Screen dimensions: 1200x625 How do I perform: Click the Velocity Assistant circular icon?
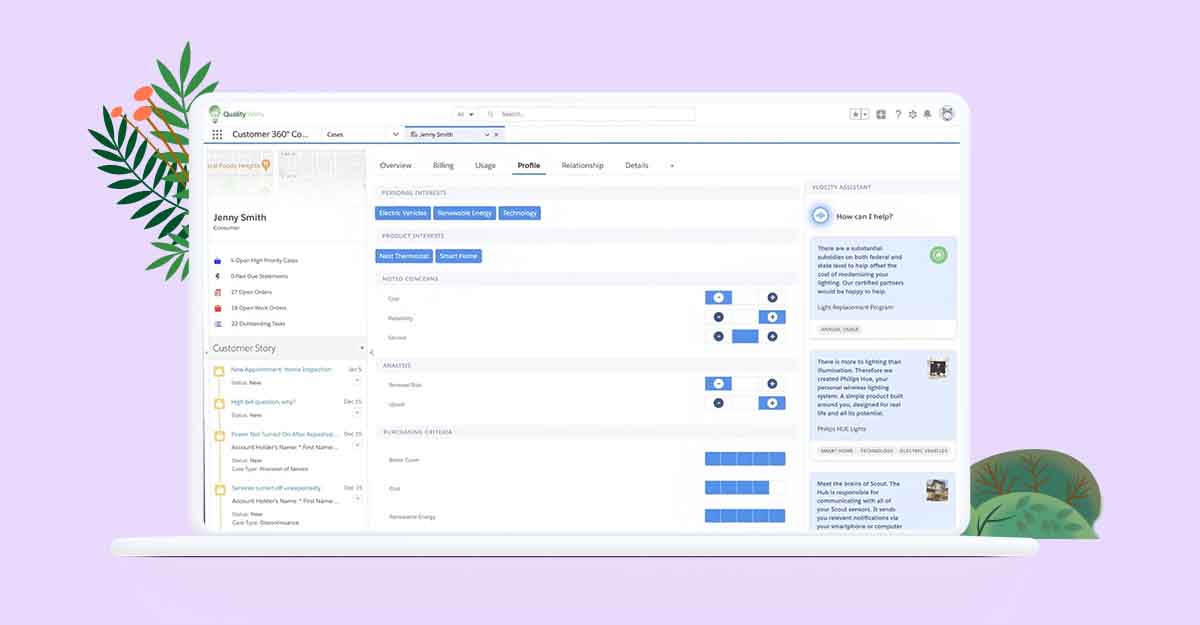pos(820,216)
